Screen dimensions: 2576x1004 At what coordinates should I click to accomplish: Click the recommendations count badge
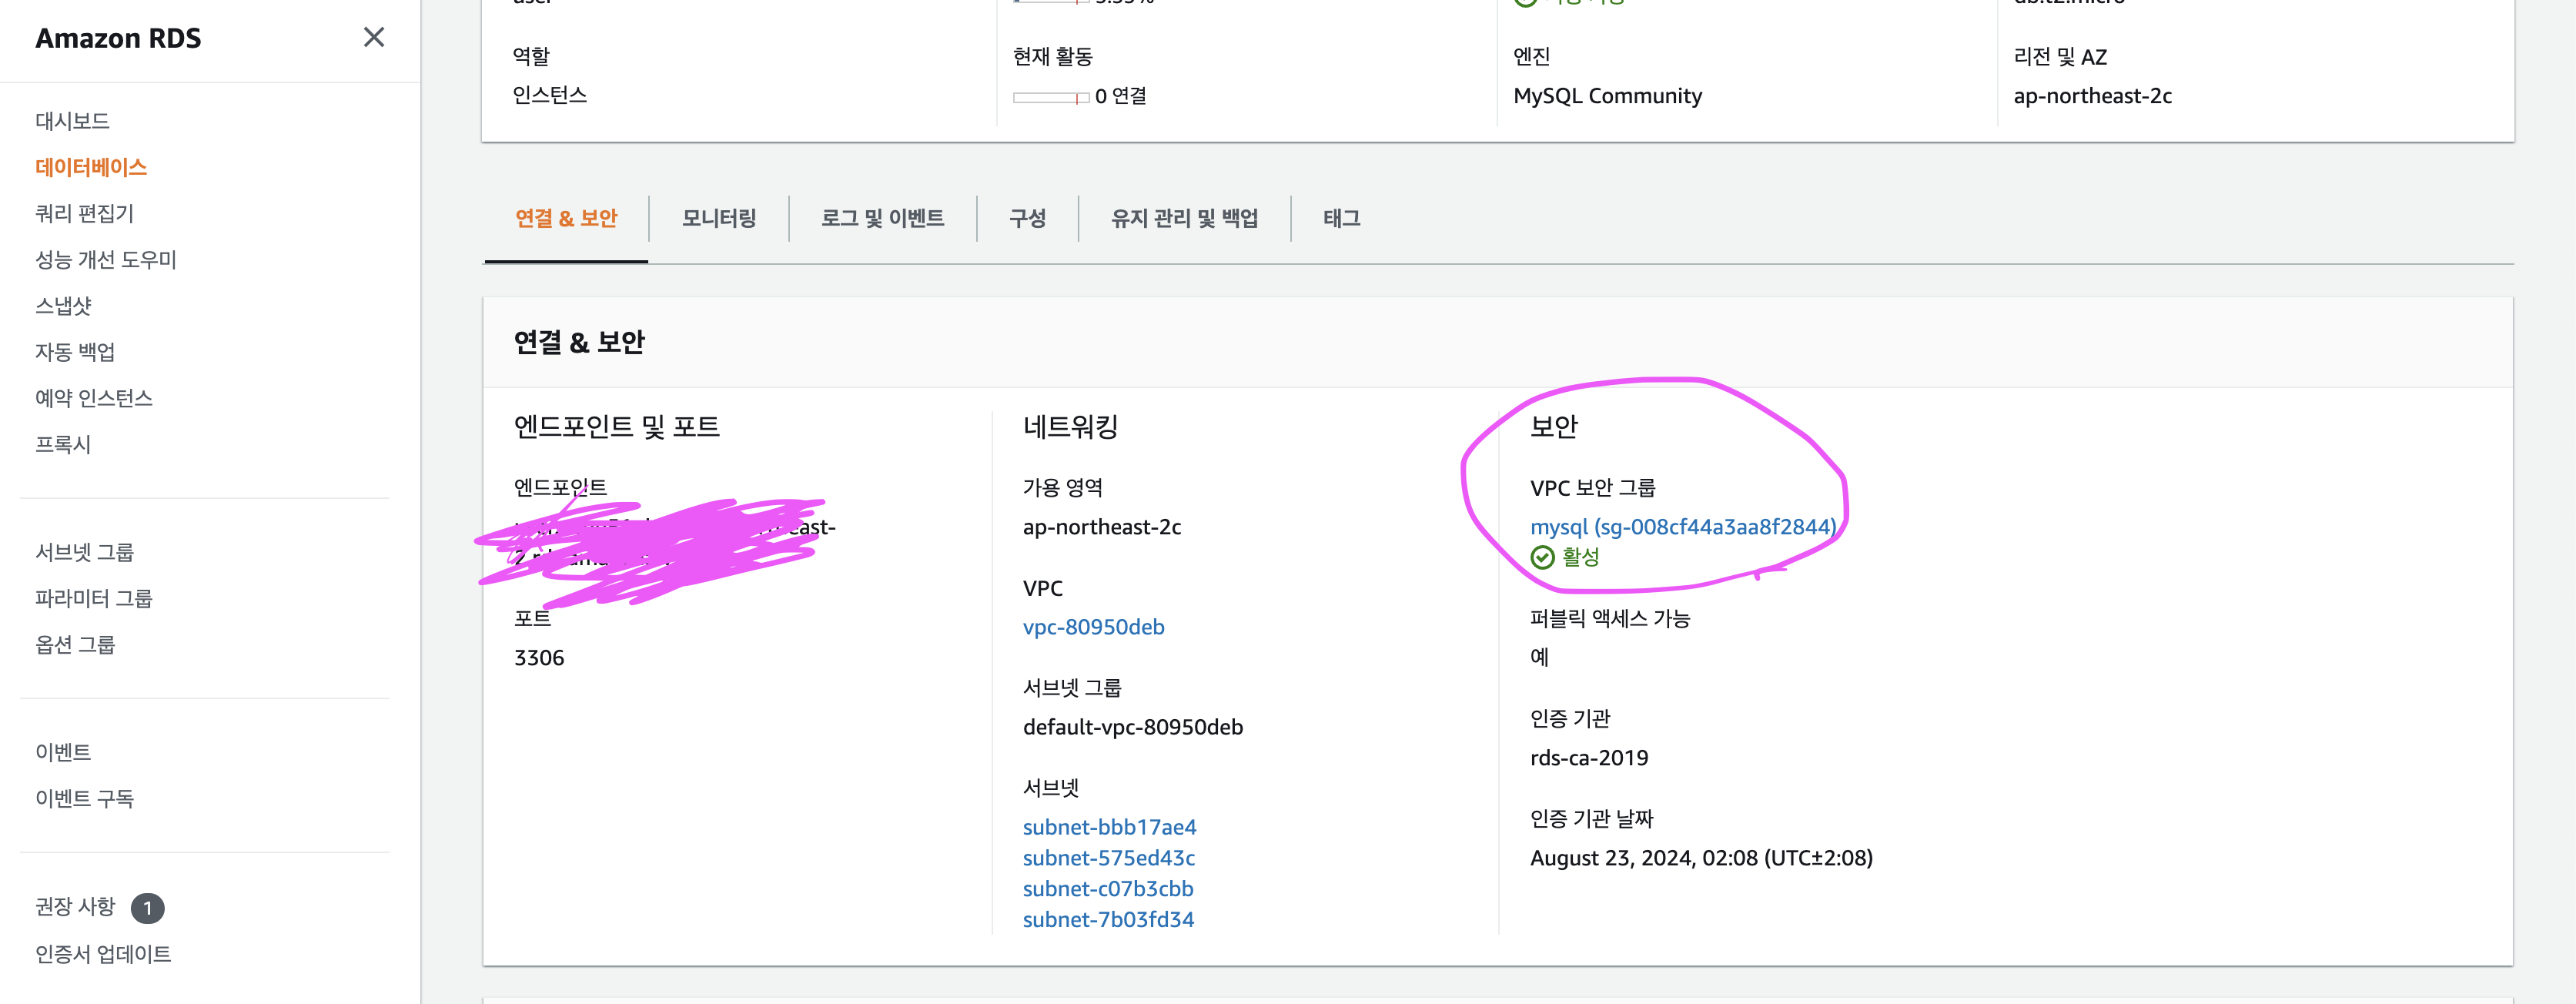[x=147, y=907]
